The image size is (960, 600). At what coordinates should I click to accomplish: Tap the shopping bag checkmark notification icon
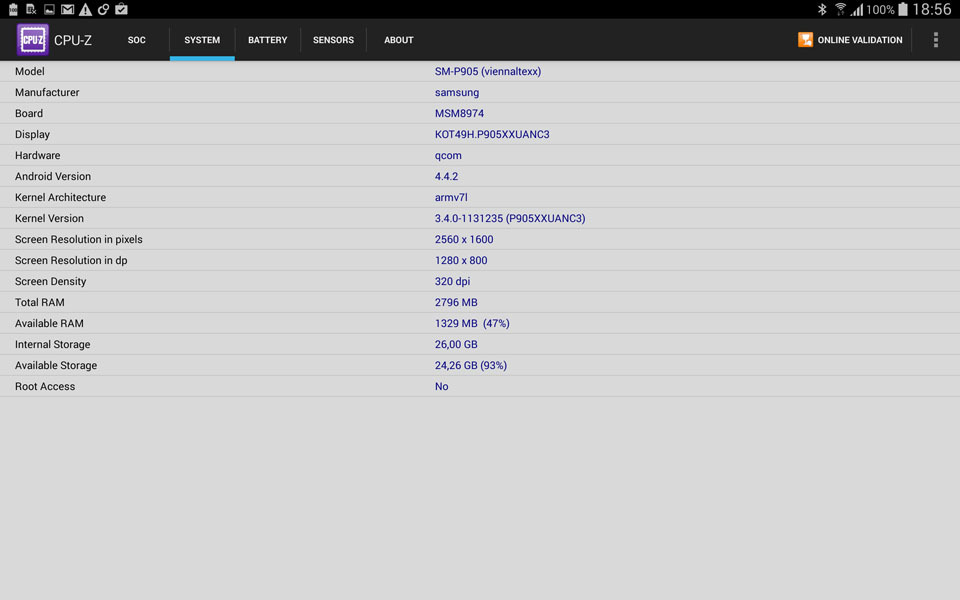(121, 9)
